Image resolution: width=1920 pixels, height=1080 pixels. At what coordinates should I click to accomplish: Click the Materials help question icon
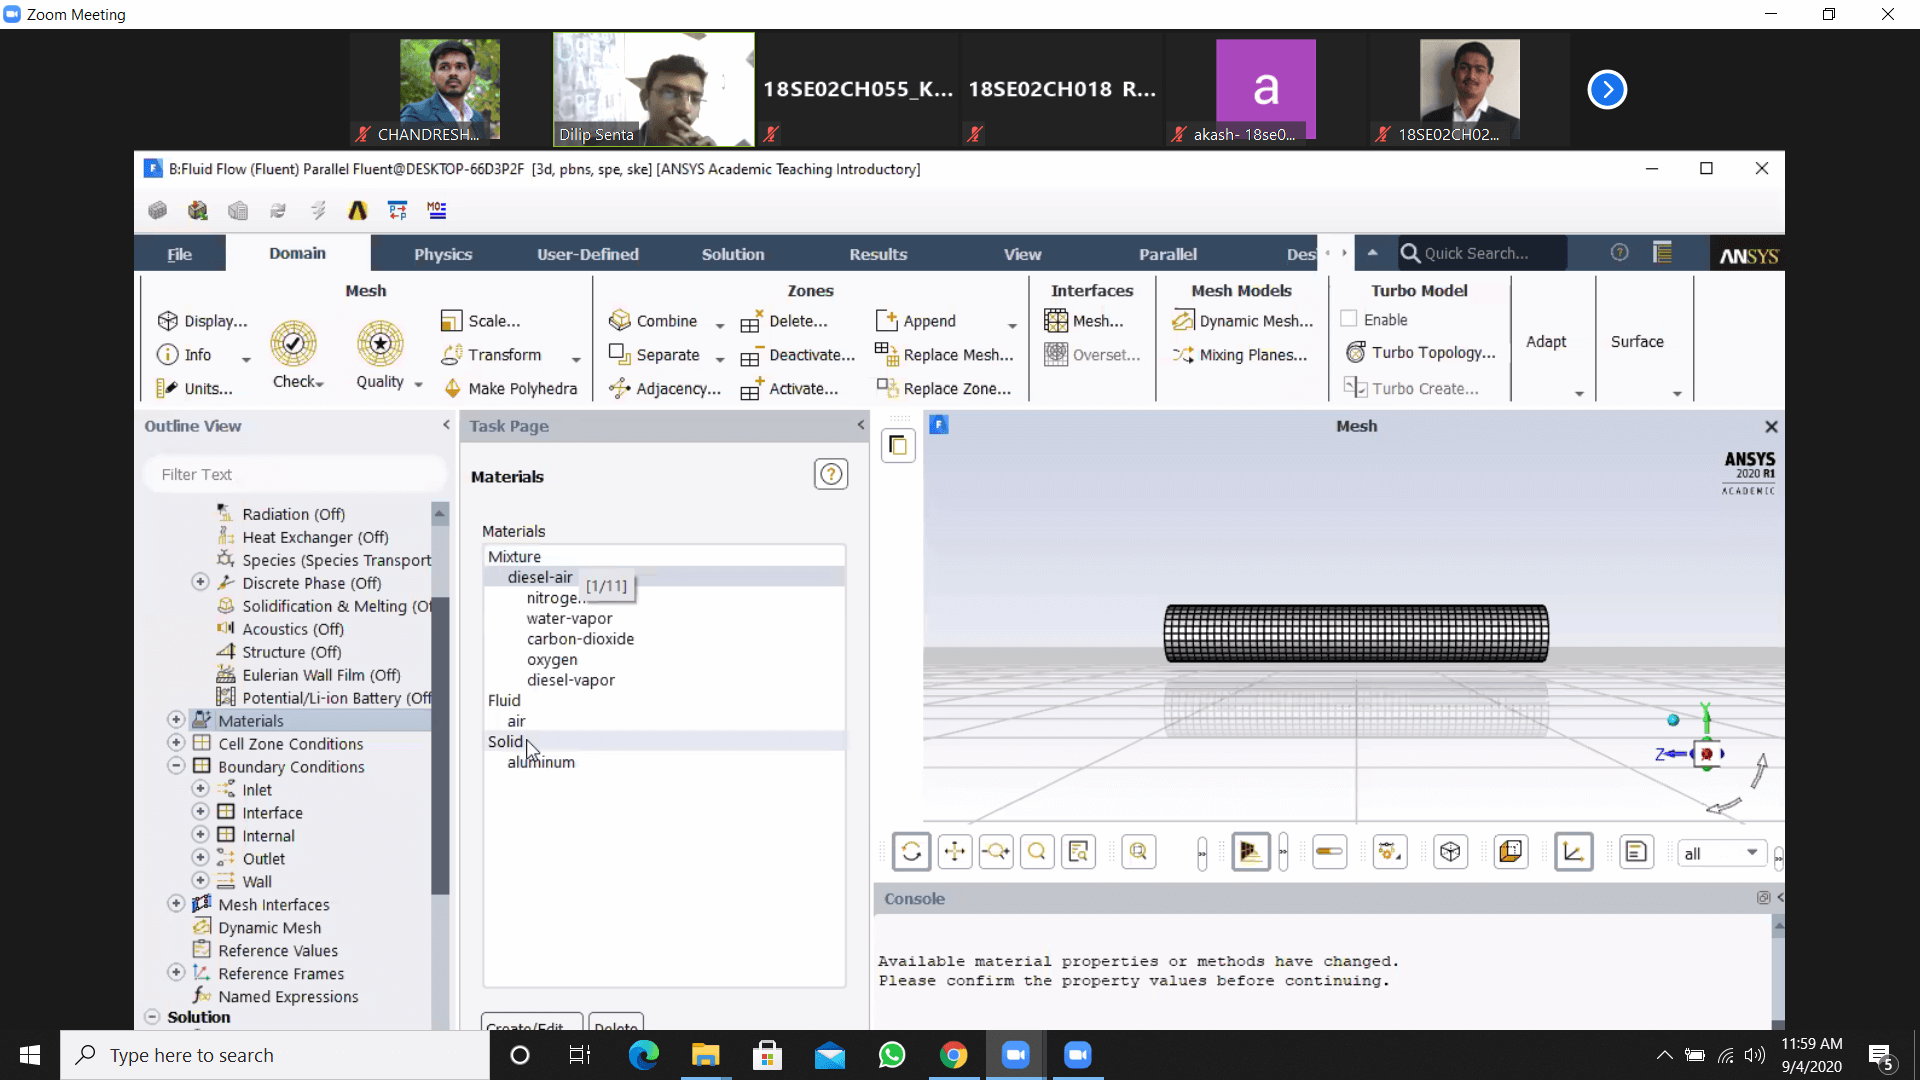pos(830,474)
